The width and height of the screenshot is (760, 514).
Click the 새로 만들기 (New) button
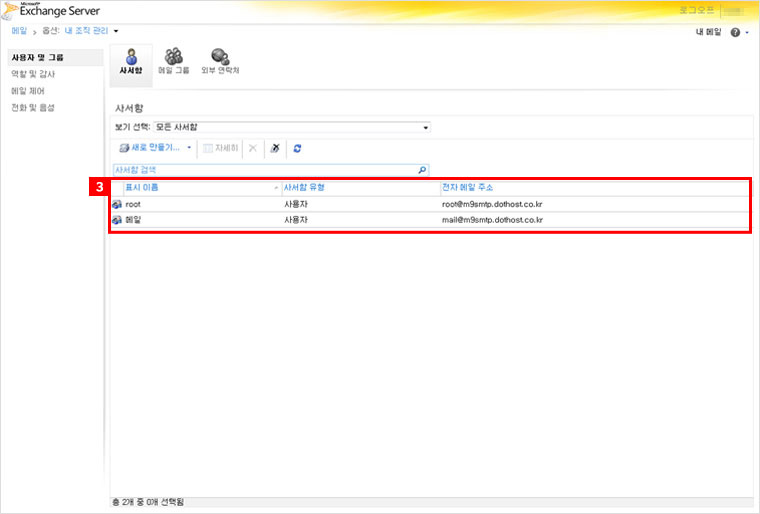click(150, 148)
